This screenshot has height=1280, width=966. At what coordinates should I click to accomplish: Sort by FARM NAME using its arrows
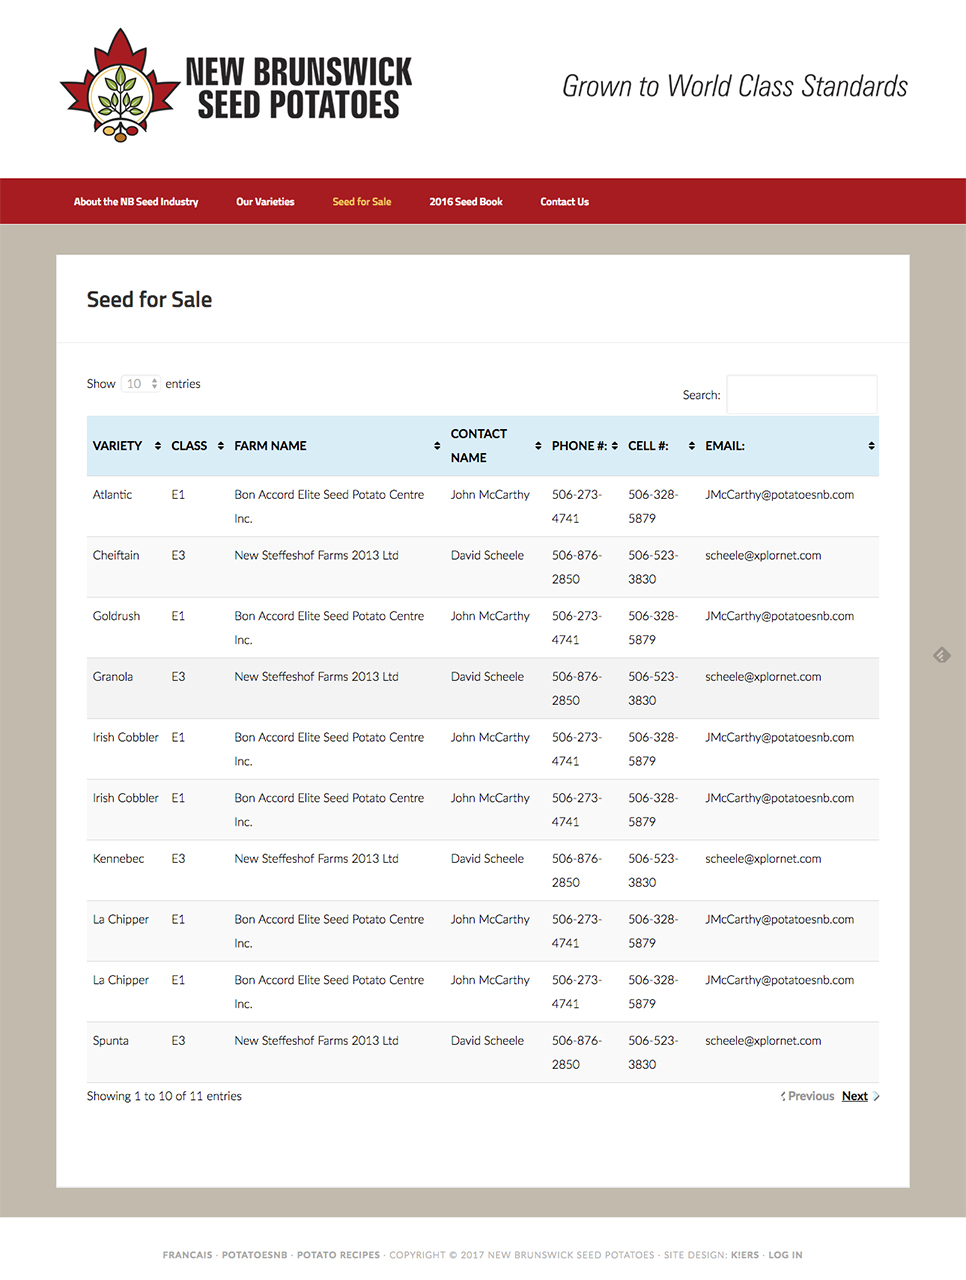pyautogui.click(x=437, y=446)
